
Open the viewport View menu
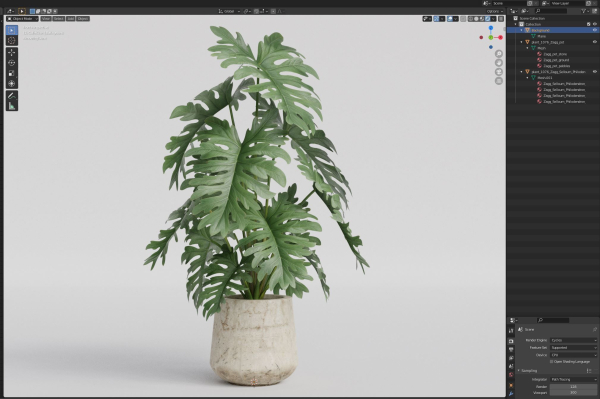pos(46,19)
